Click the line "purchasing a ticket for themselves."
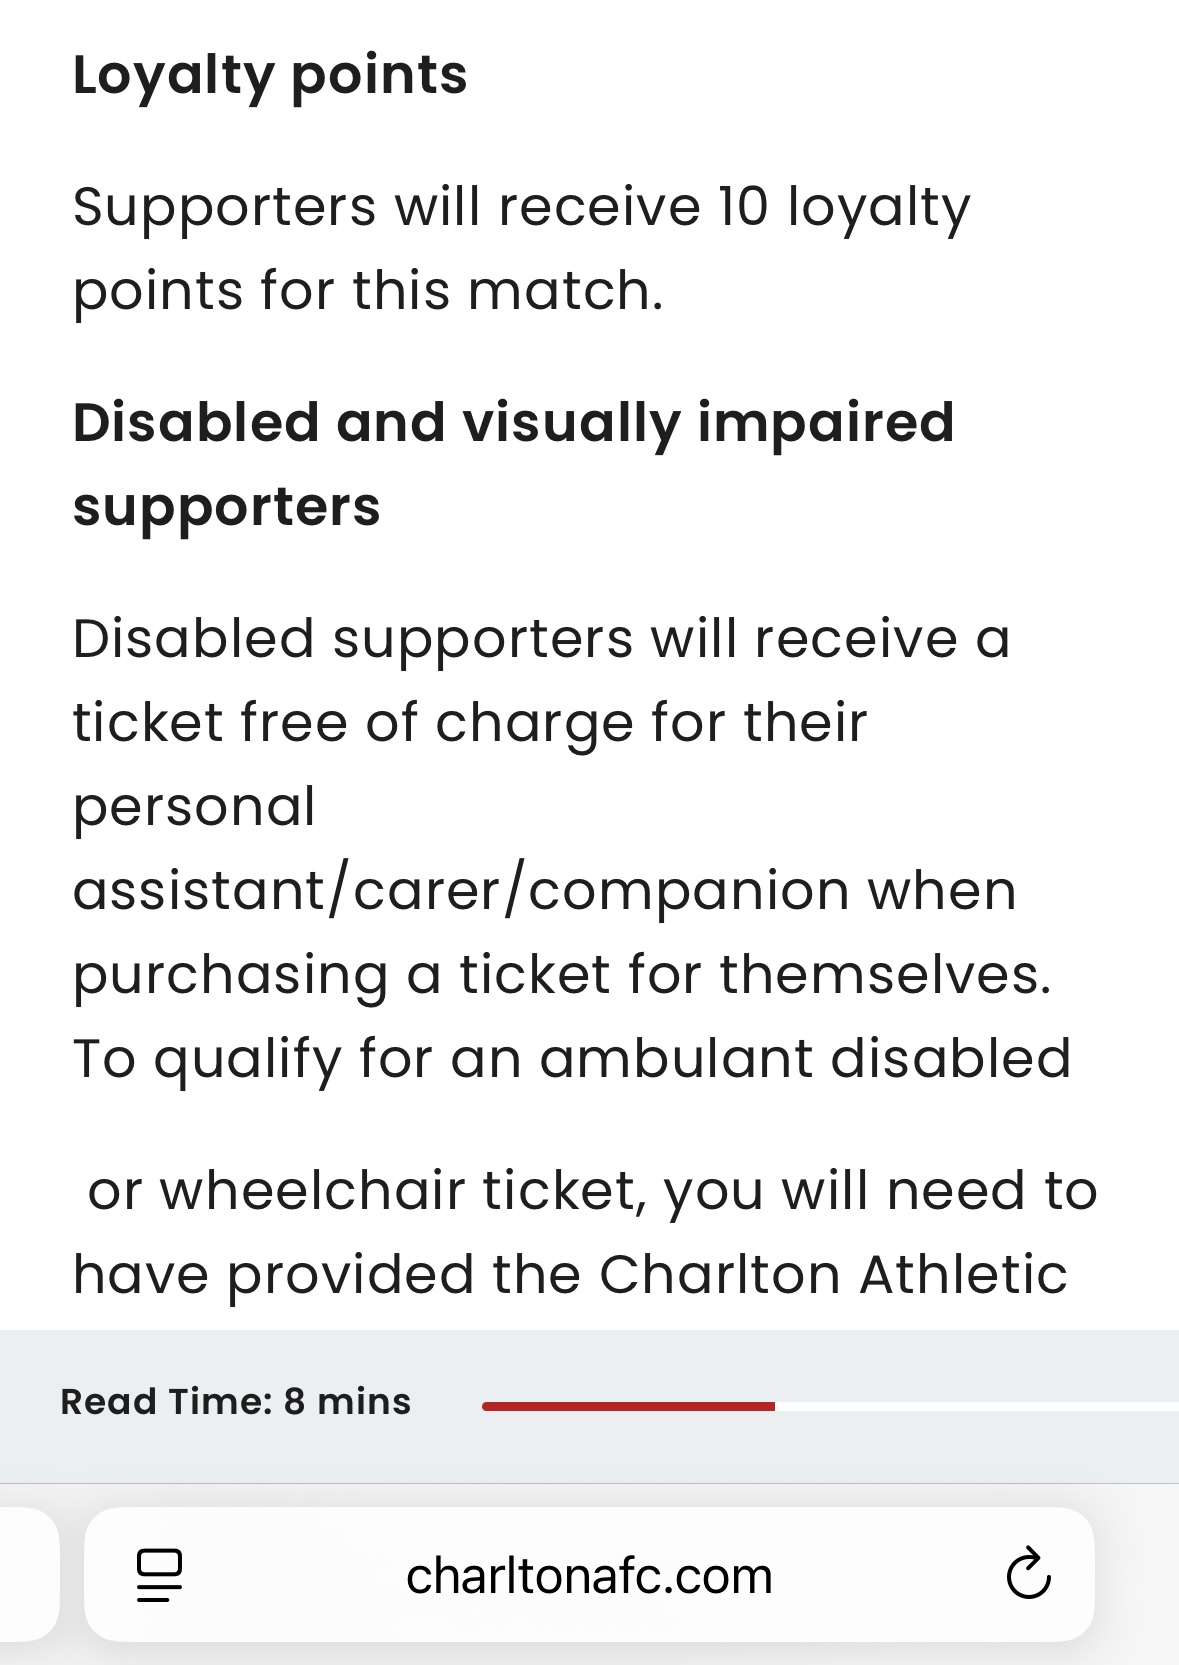 [562, 976]
